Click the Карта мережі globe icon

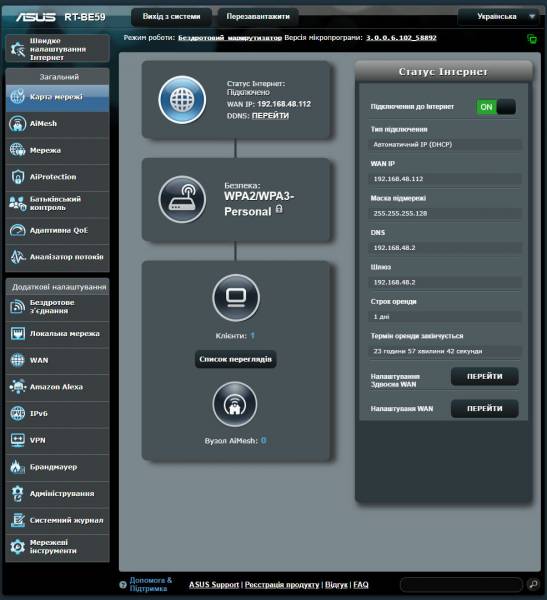(18, 97)
